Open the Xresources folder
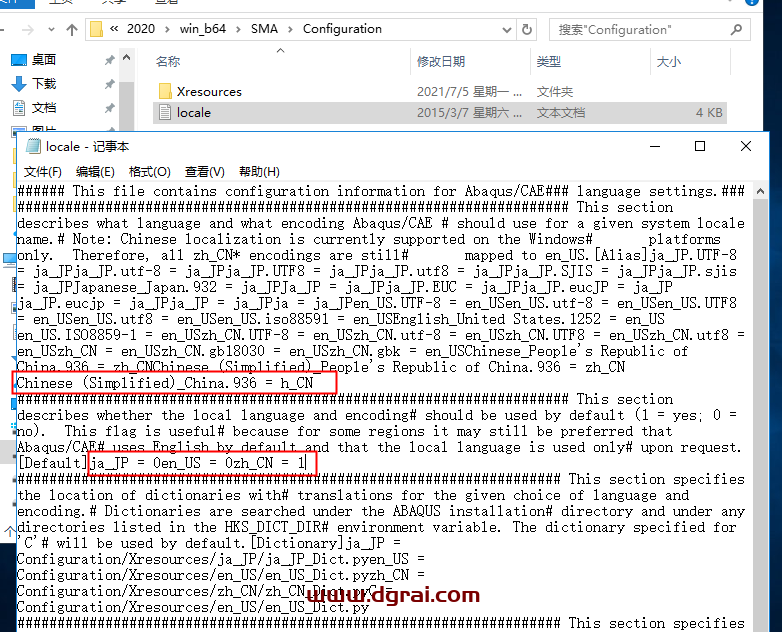This screenshot has width=782, height=632. point(209,91)
